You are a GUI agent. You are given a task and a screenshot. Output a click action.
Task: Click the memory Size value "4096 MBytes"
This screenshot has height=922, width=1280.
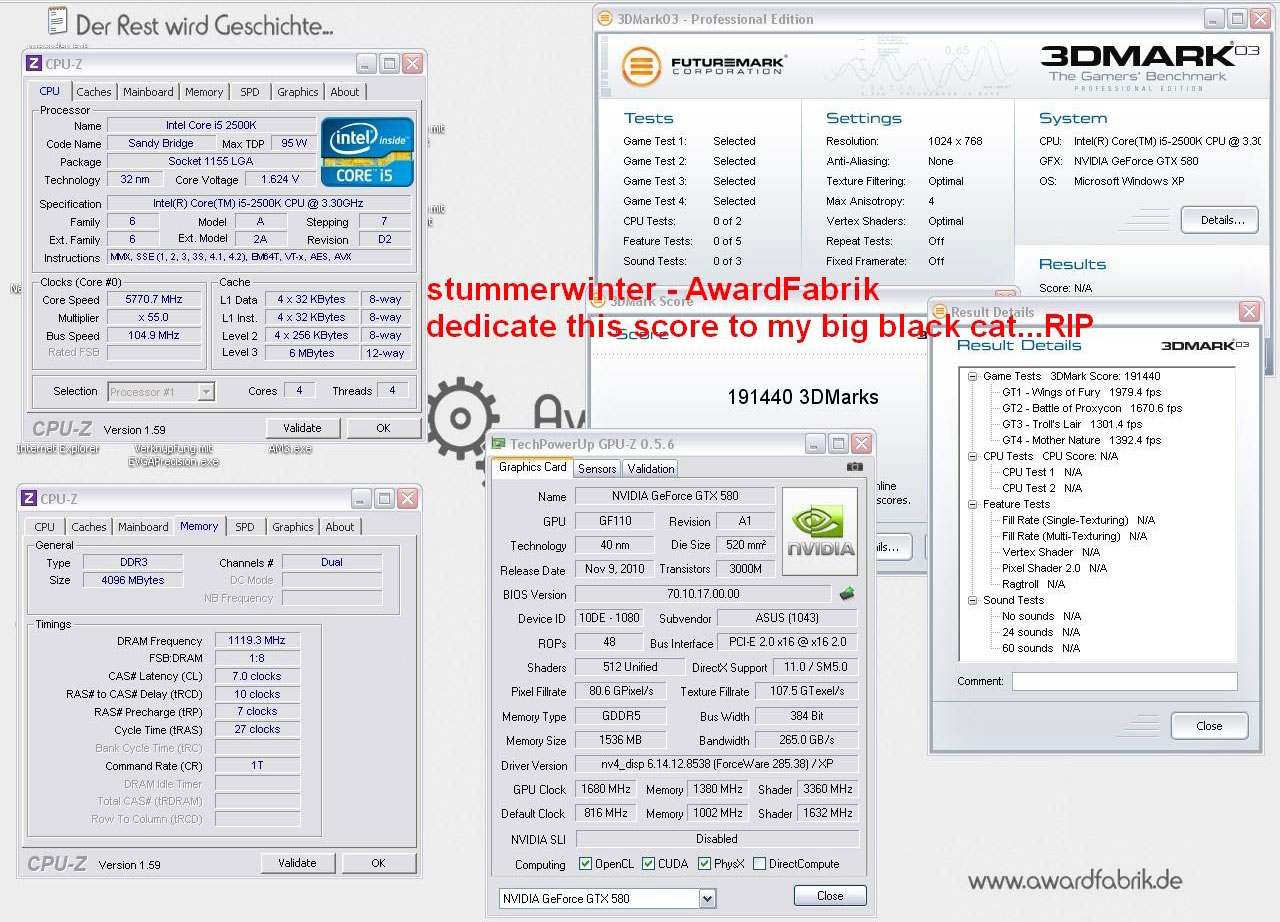tap(132, 580)
